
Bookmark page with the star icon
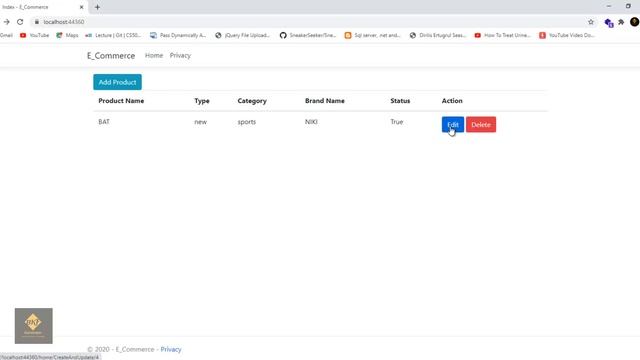coord(591,22)
